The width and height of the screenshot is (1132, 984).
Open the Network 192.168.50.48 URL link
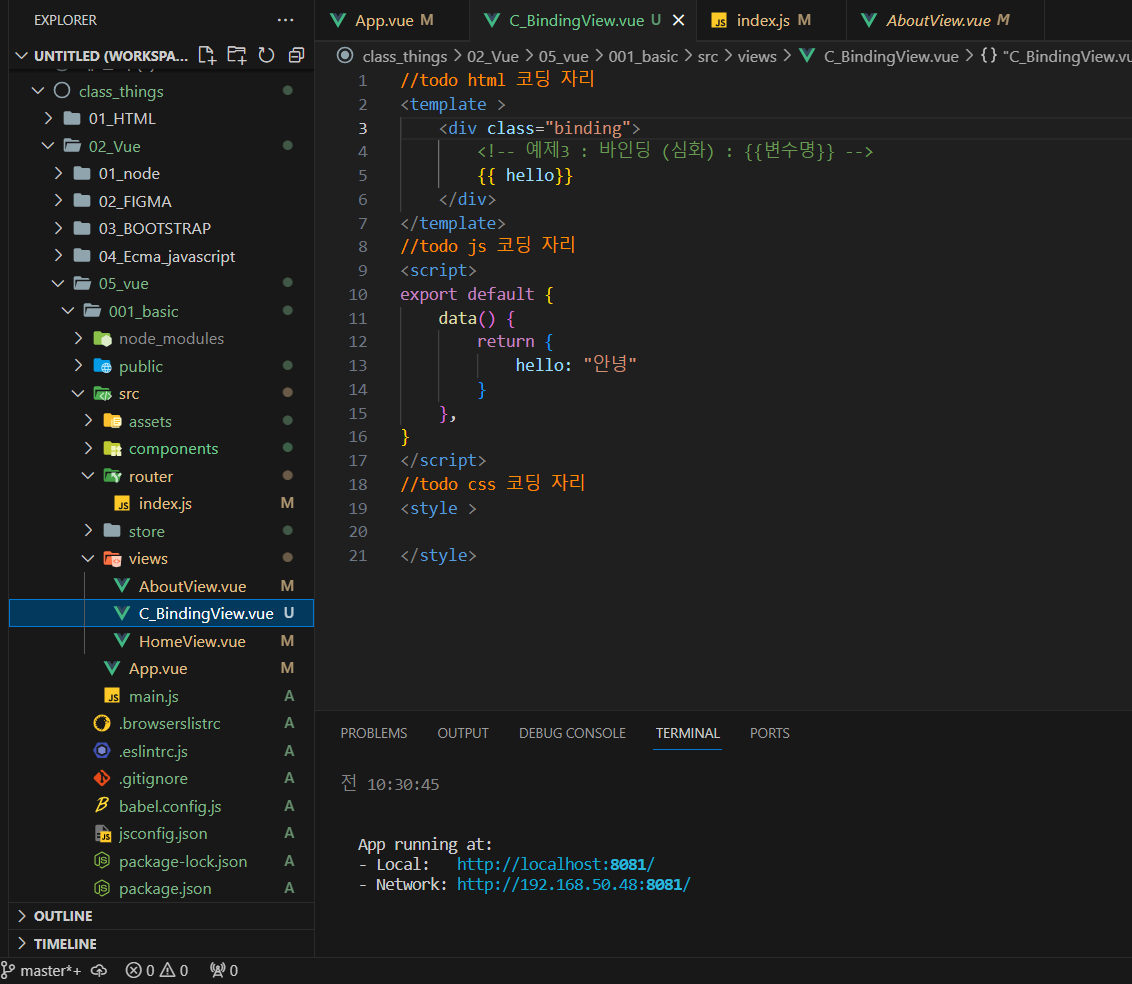(x=573, y=884)
